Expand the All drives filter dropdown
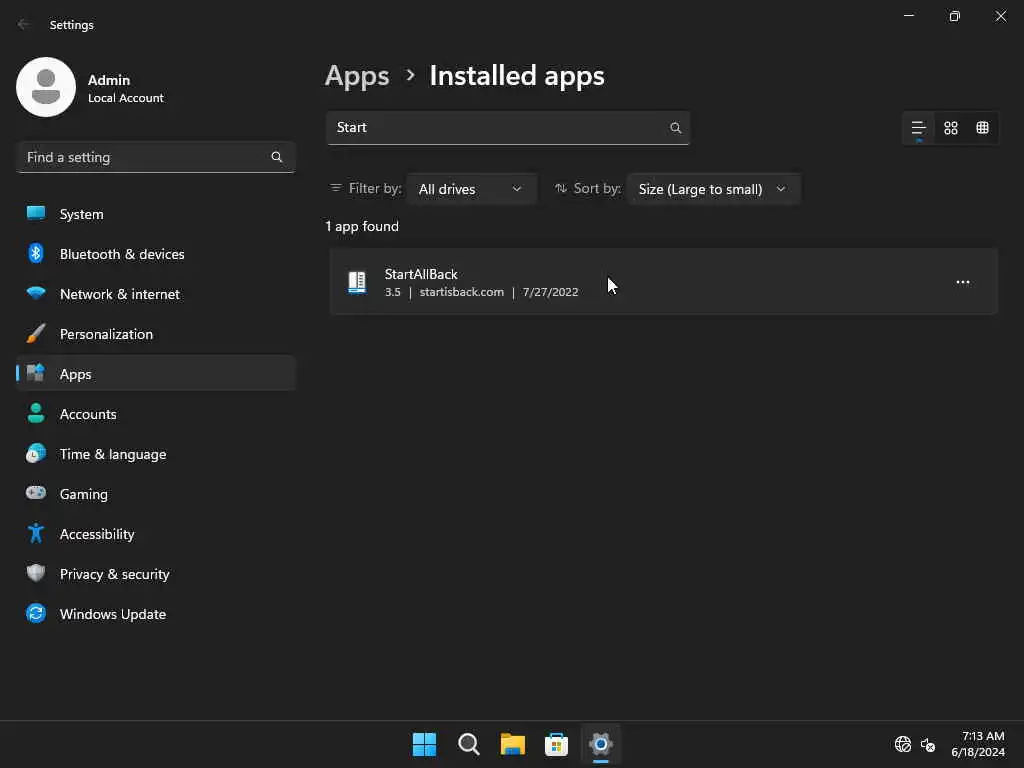This screenshot has width=1024, height=768. 471,189
